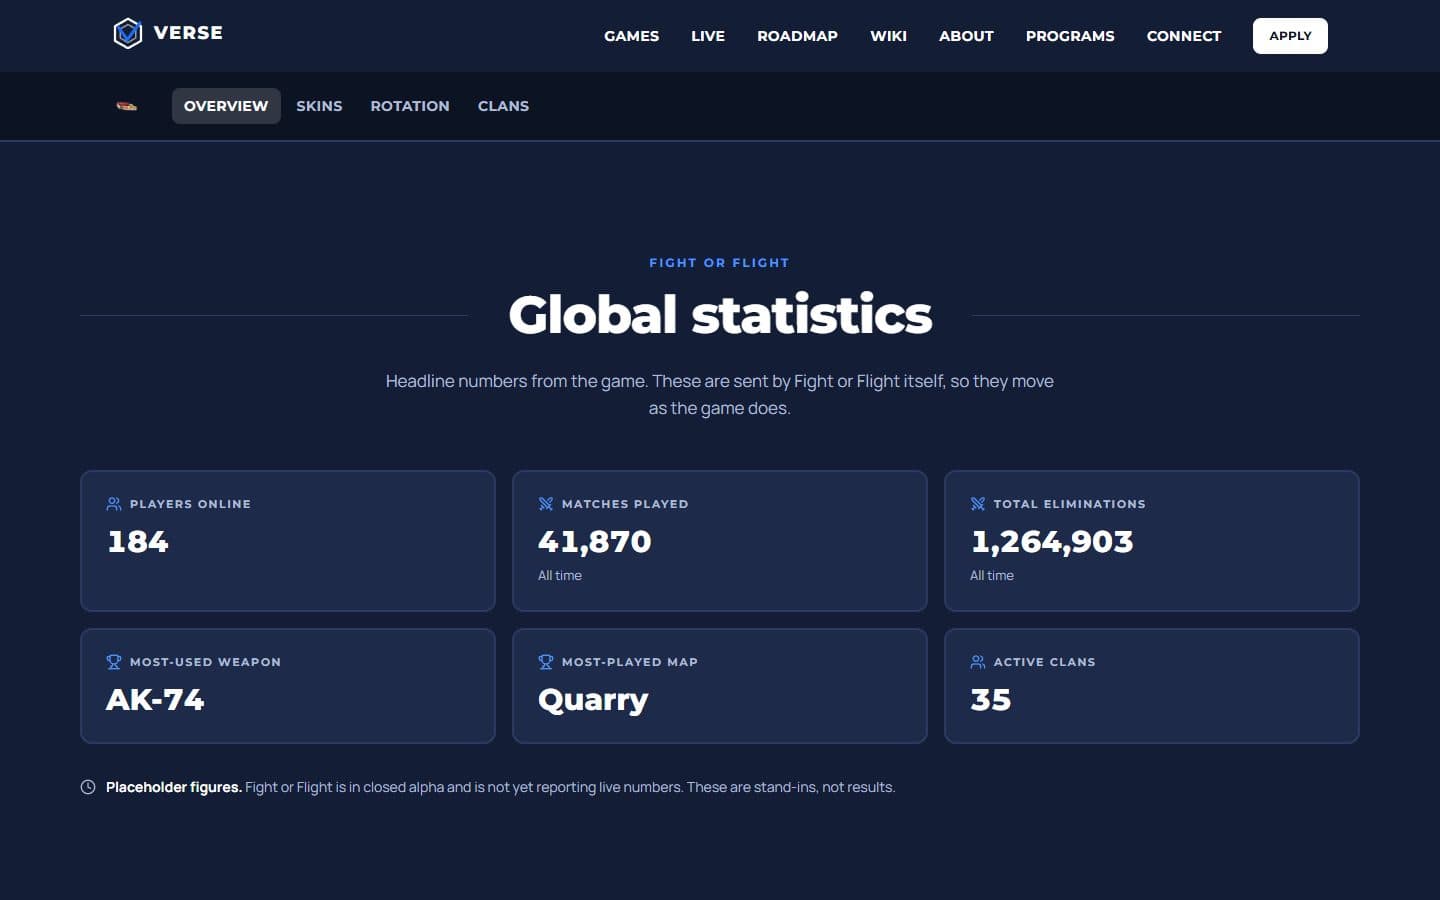Open the Games menu item
Viewport: 1440px width, 900px height.
(x=631, y=36)
